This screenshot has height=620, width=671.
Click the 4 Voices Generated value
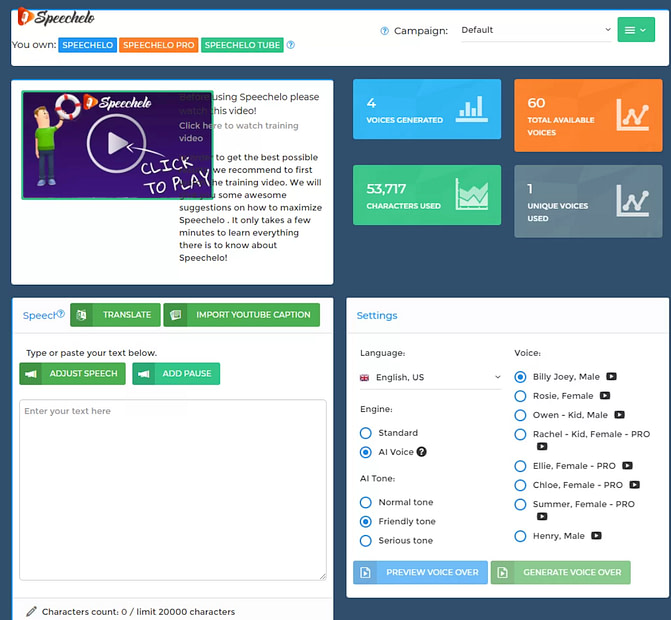[371, 103]
